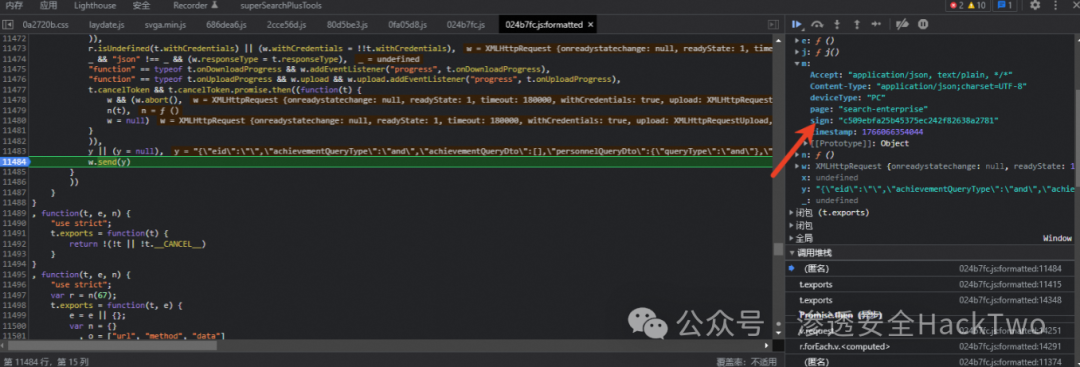Expand the 闭包 (t.exports) scope
The width and height of the screenshot is (1080, 367).
(x=791, y=213)
